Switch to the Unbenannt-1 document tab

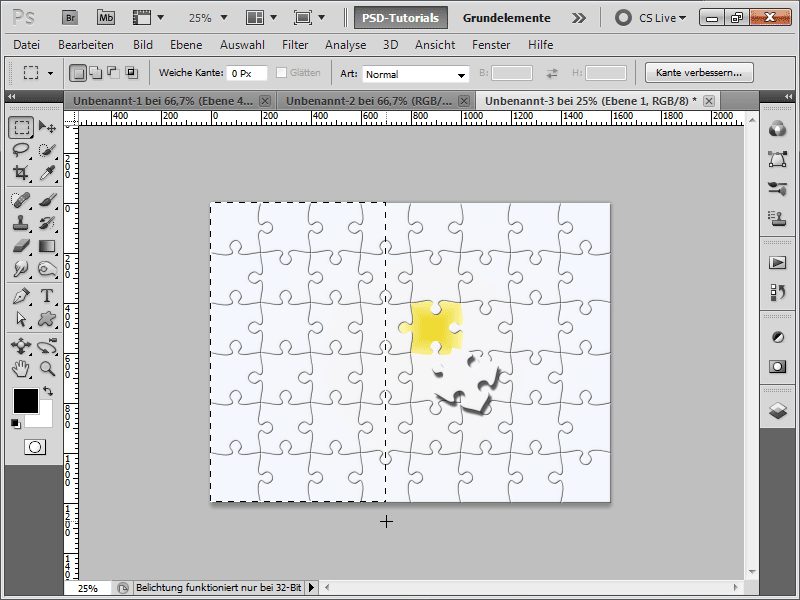tap(163, 101)
